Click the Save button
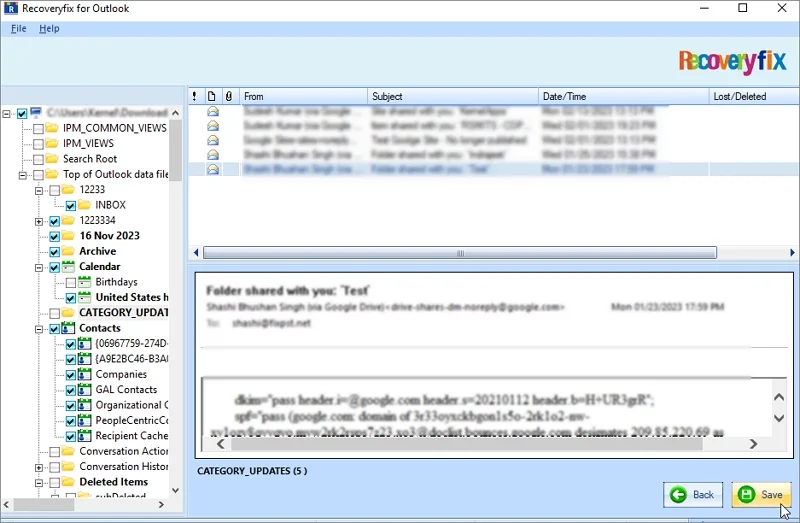This screenshot has width=800, height=523. tap(761, 494)
